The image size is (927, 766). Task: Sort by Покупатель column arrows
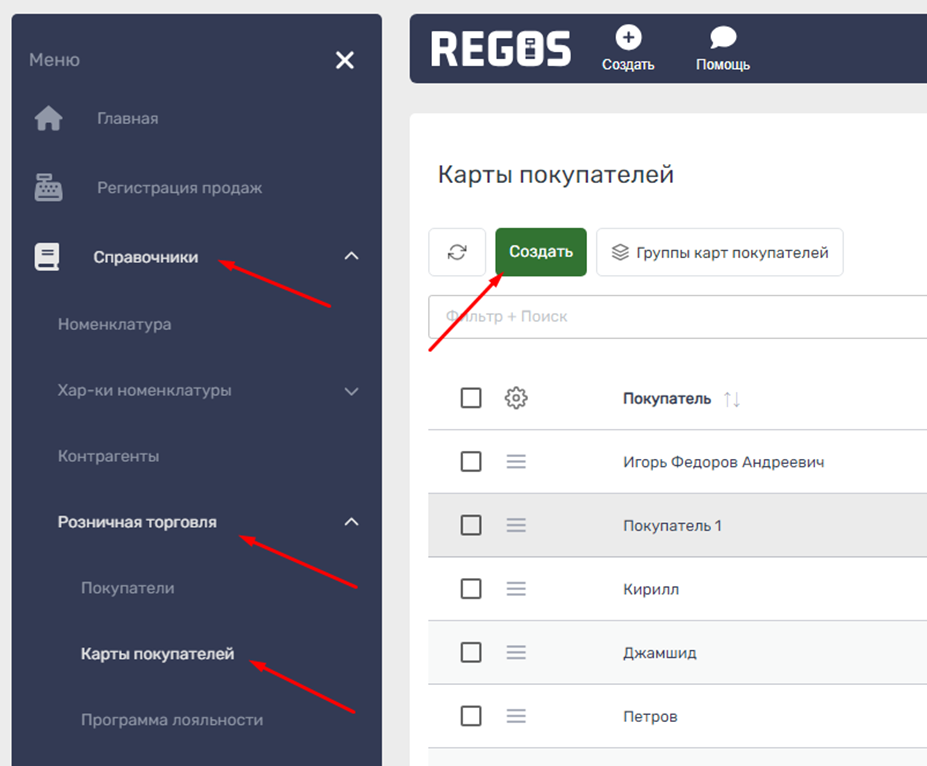(x=732, y=399)
